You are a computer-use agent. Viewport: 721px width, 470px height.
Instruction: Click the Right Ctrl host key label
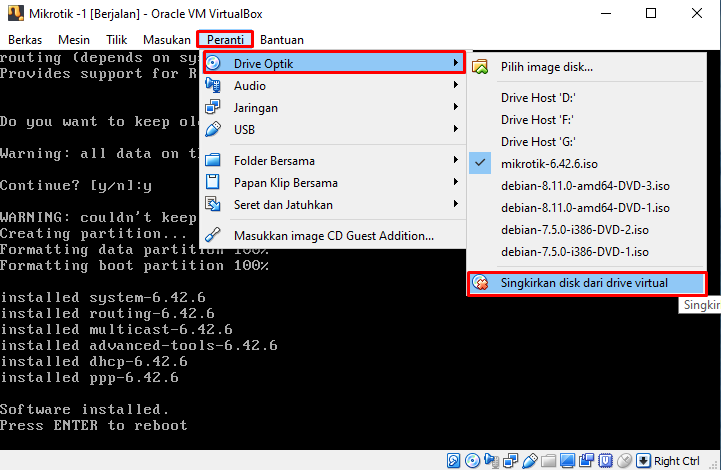pyautogui.click(x=676, y=461)
